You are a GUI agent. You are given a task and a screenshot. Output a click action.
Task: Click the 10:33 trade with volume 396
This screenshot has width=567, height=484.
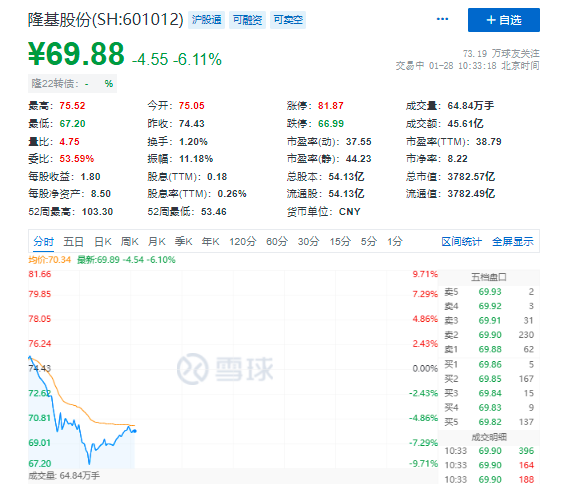click(489, 451)
